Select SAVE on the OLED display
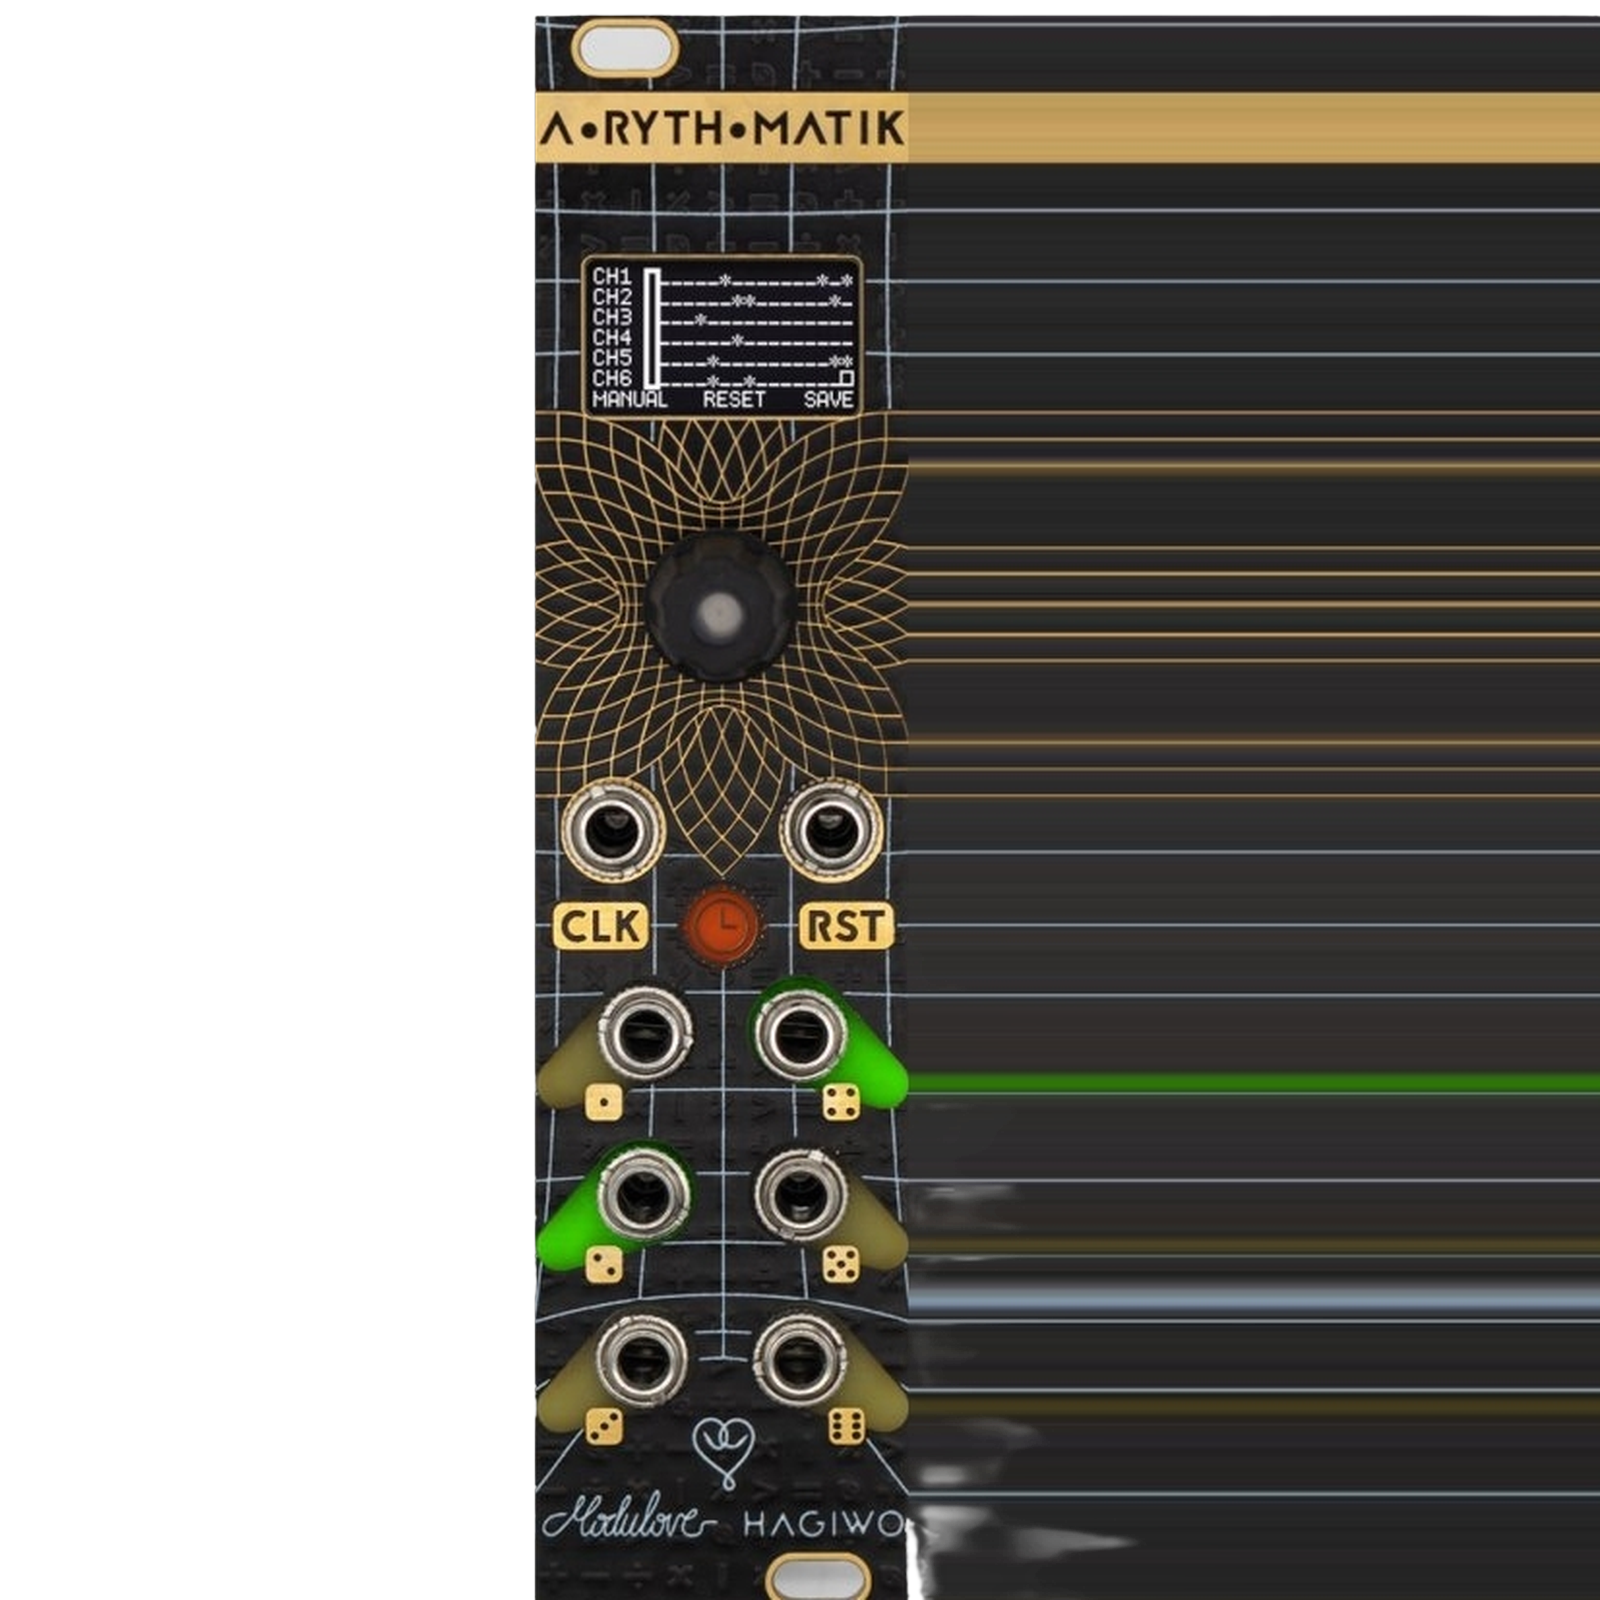The image size is (1600, 1600). pos(828,399)
